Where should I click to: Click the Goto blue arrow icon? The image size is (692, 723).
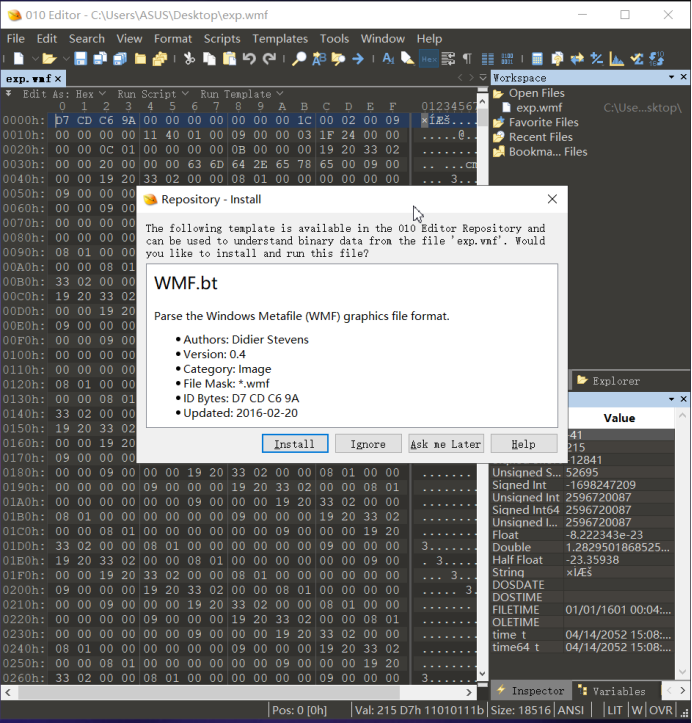[358, 59]
